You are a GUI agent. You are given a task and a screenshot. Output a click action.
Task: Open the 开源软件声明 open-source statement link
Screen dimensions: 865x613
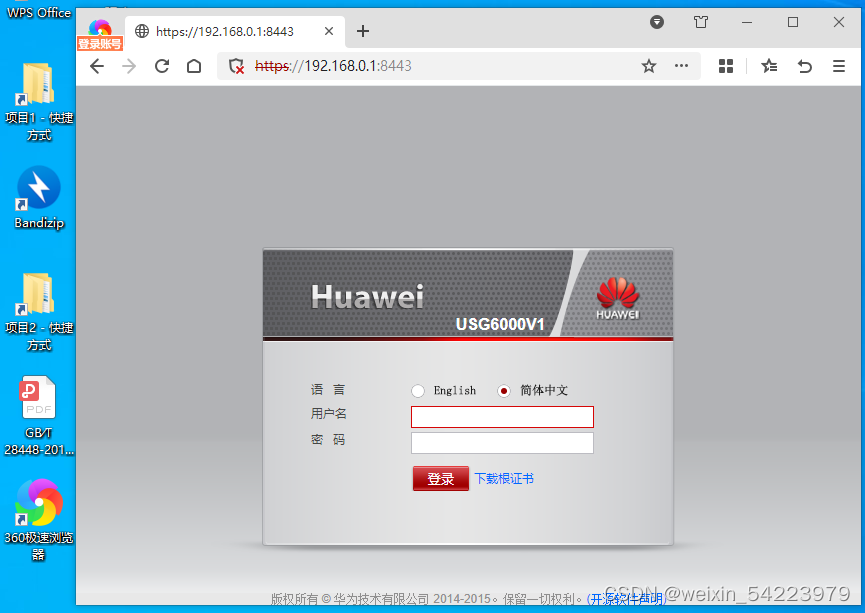tap(627, 599)
